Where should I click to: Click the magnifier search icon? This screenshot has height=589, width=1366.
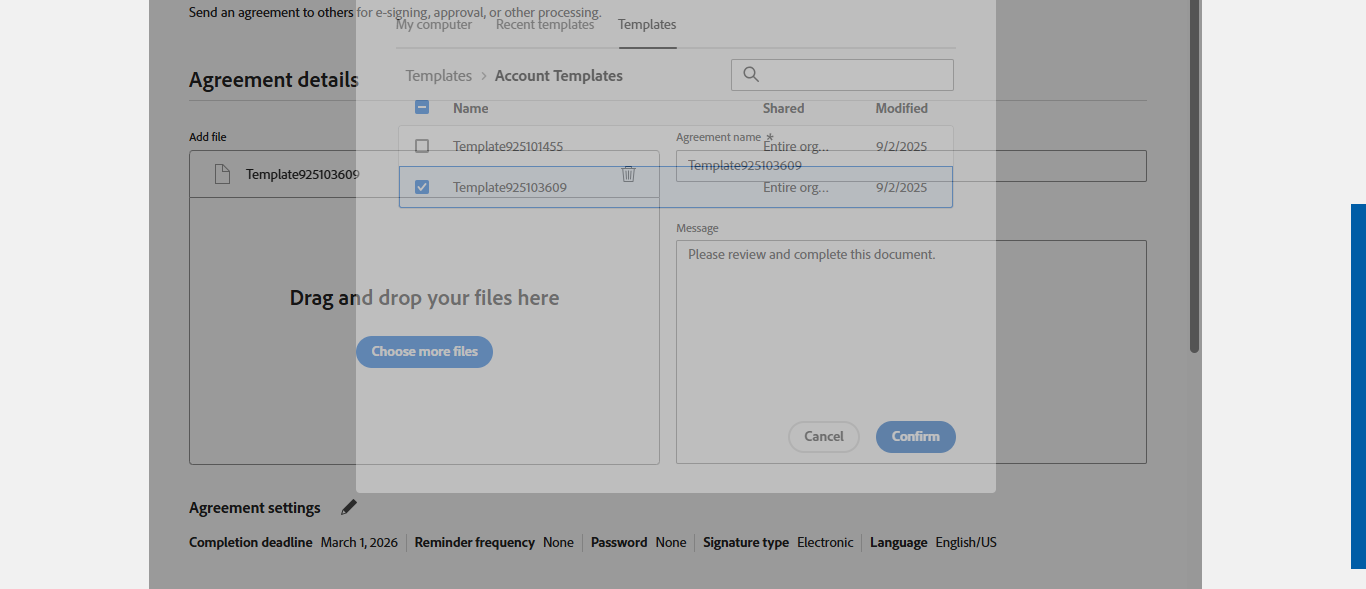(x=751, y=75)
